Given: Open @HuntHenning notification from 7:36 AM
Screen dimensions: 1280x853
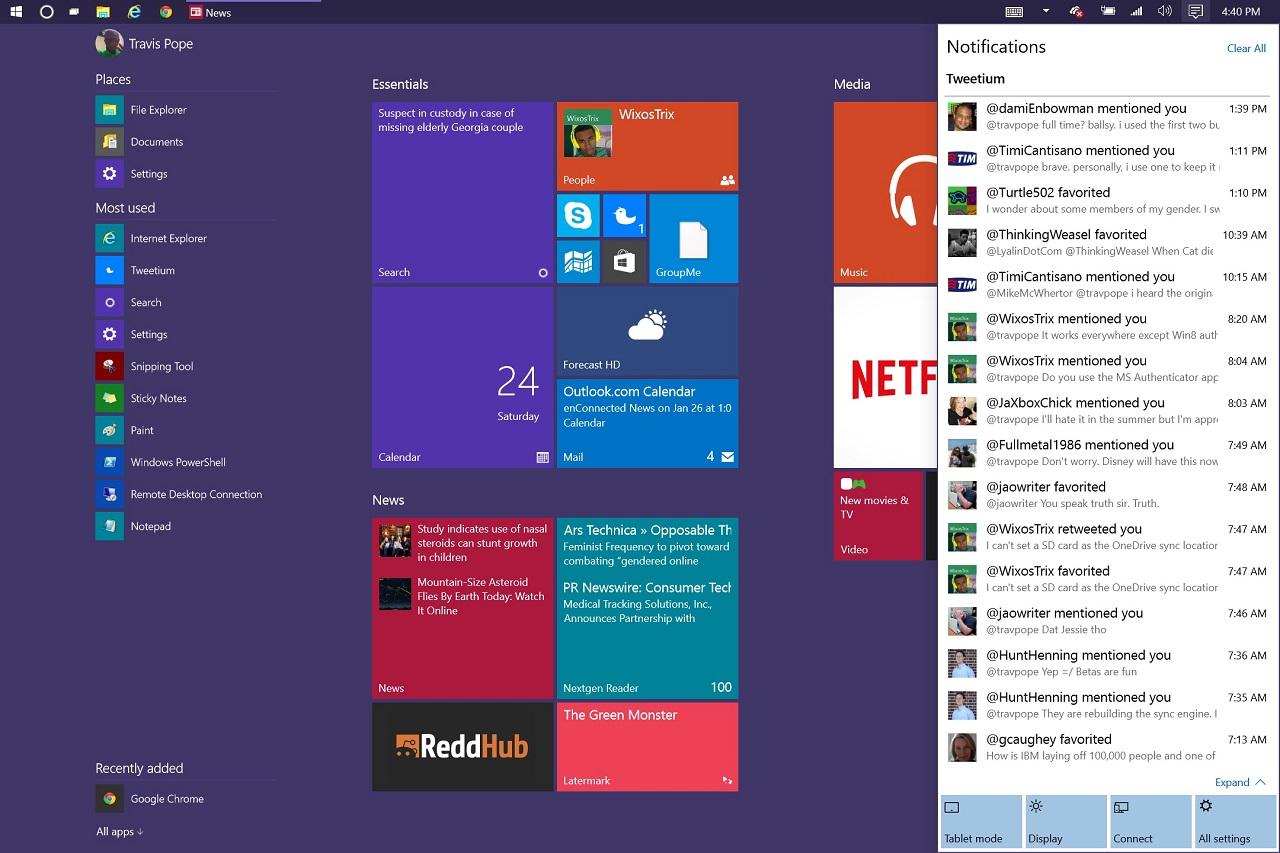Looking at the screenshot, I should (x=1107, y=663).
